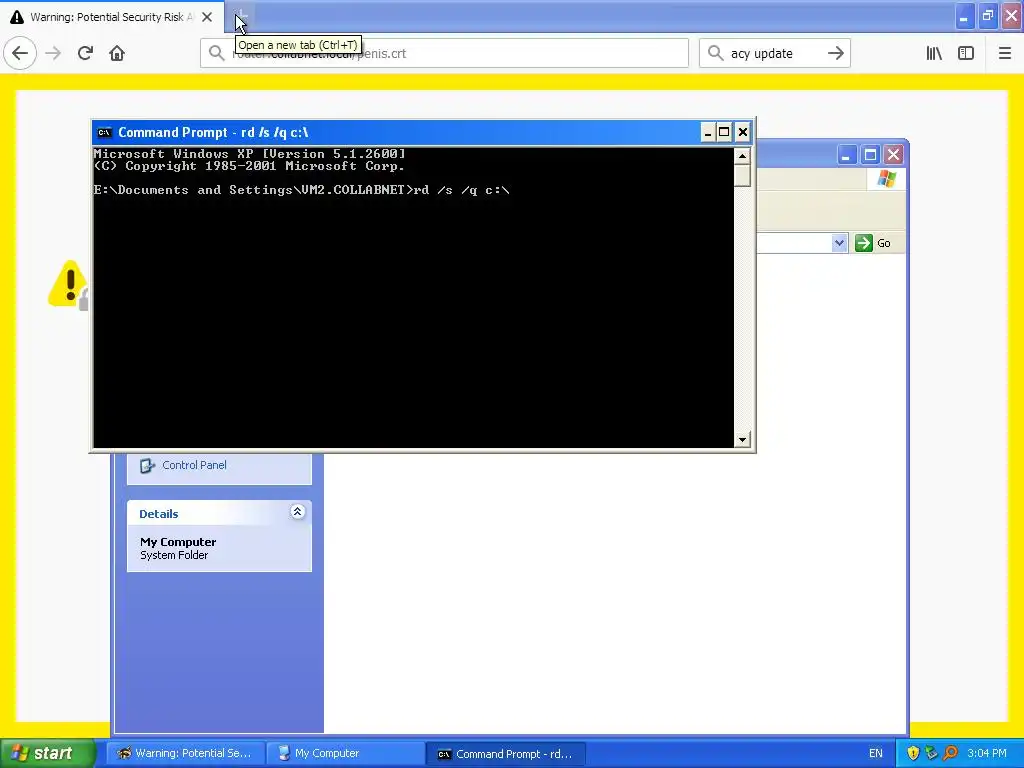Open the Firefox home page button
Screen dimensions: 1024x768
[117, 53]
